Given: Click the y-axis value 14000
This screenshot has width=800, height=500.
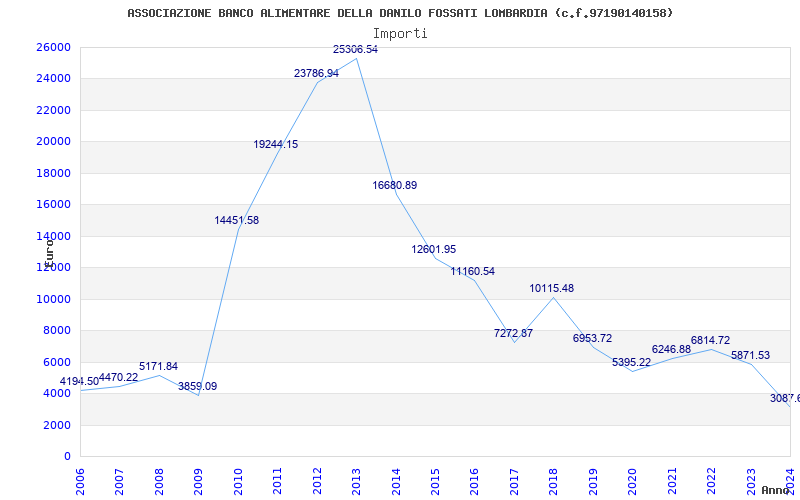Looking at the screenshot, I should pos(53,236).
